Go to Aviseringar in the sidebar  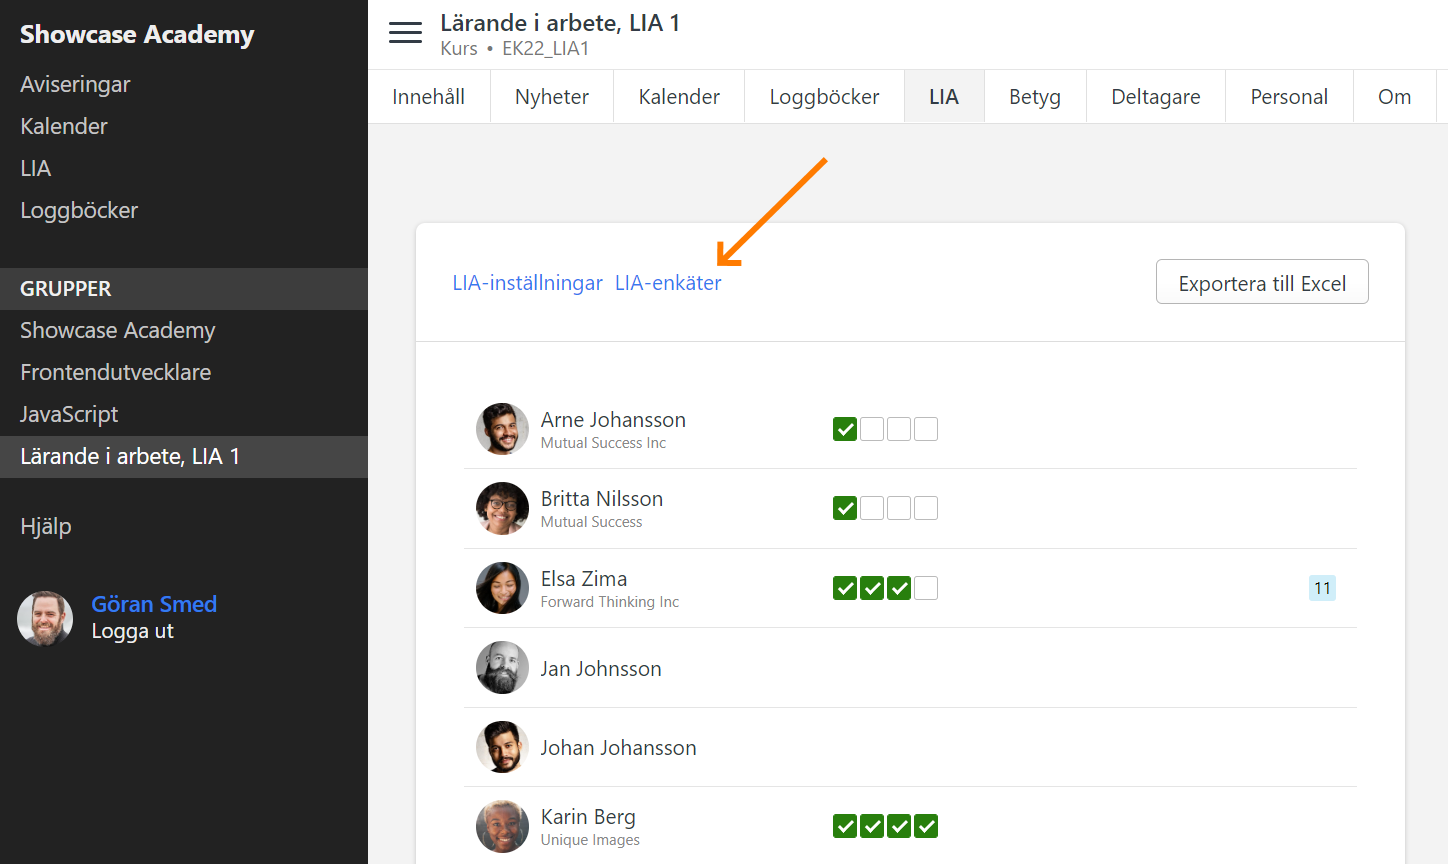(x=75, y=84)
